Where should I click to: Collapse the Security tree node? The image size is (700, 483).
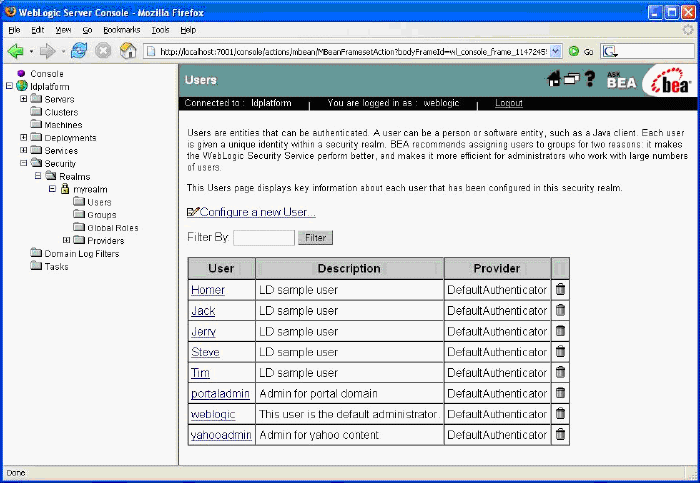[24, 163]
